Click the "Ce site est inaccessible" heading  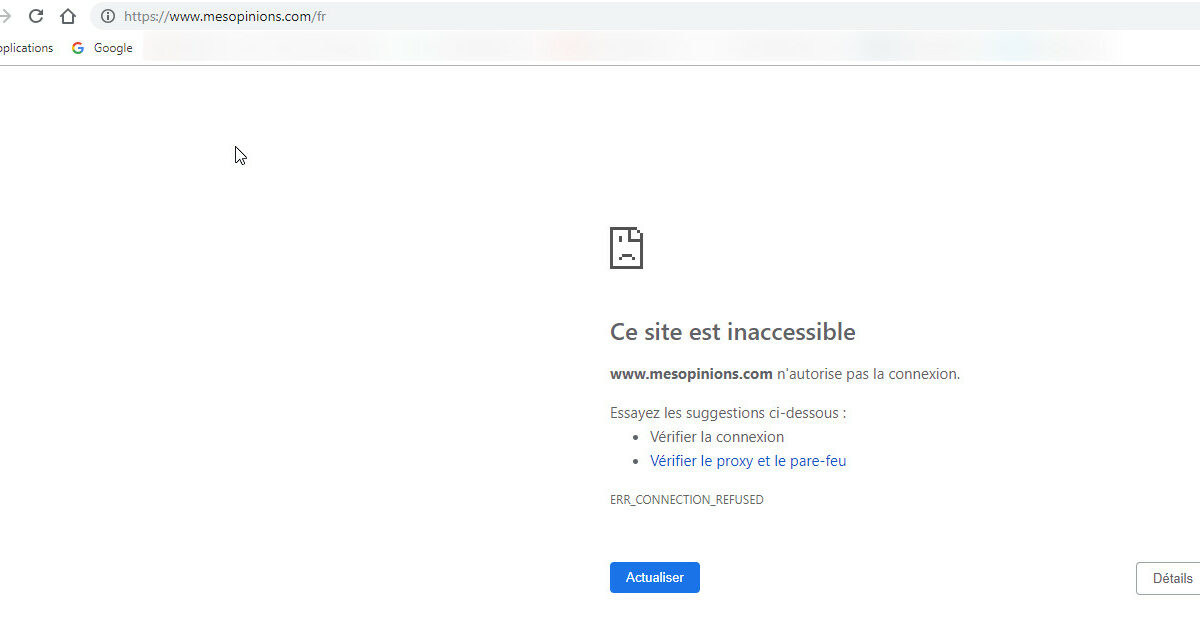(732, 331)
